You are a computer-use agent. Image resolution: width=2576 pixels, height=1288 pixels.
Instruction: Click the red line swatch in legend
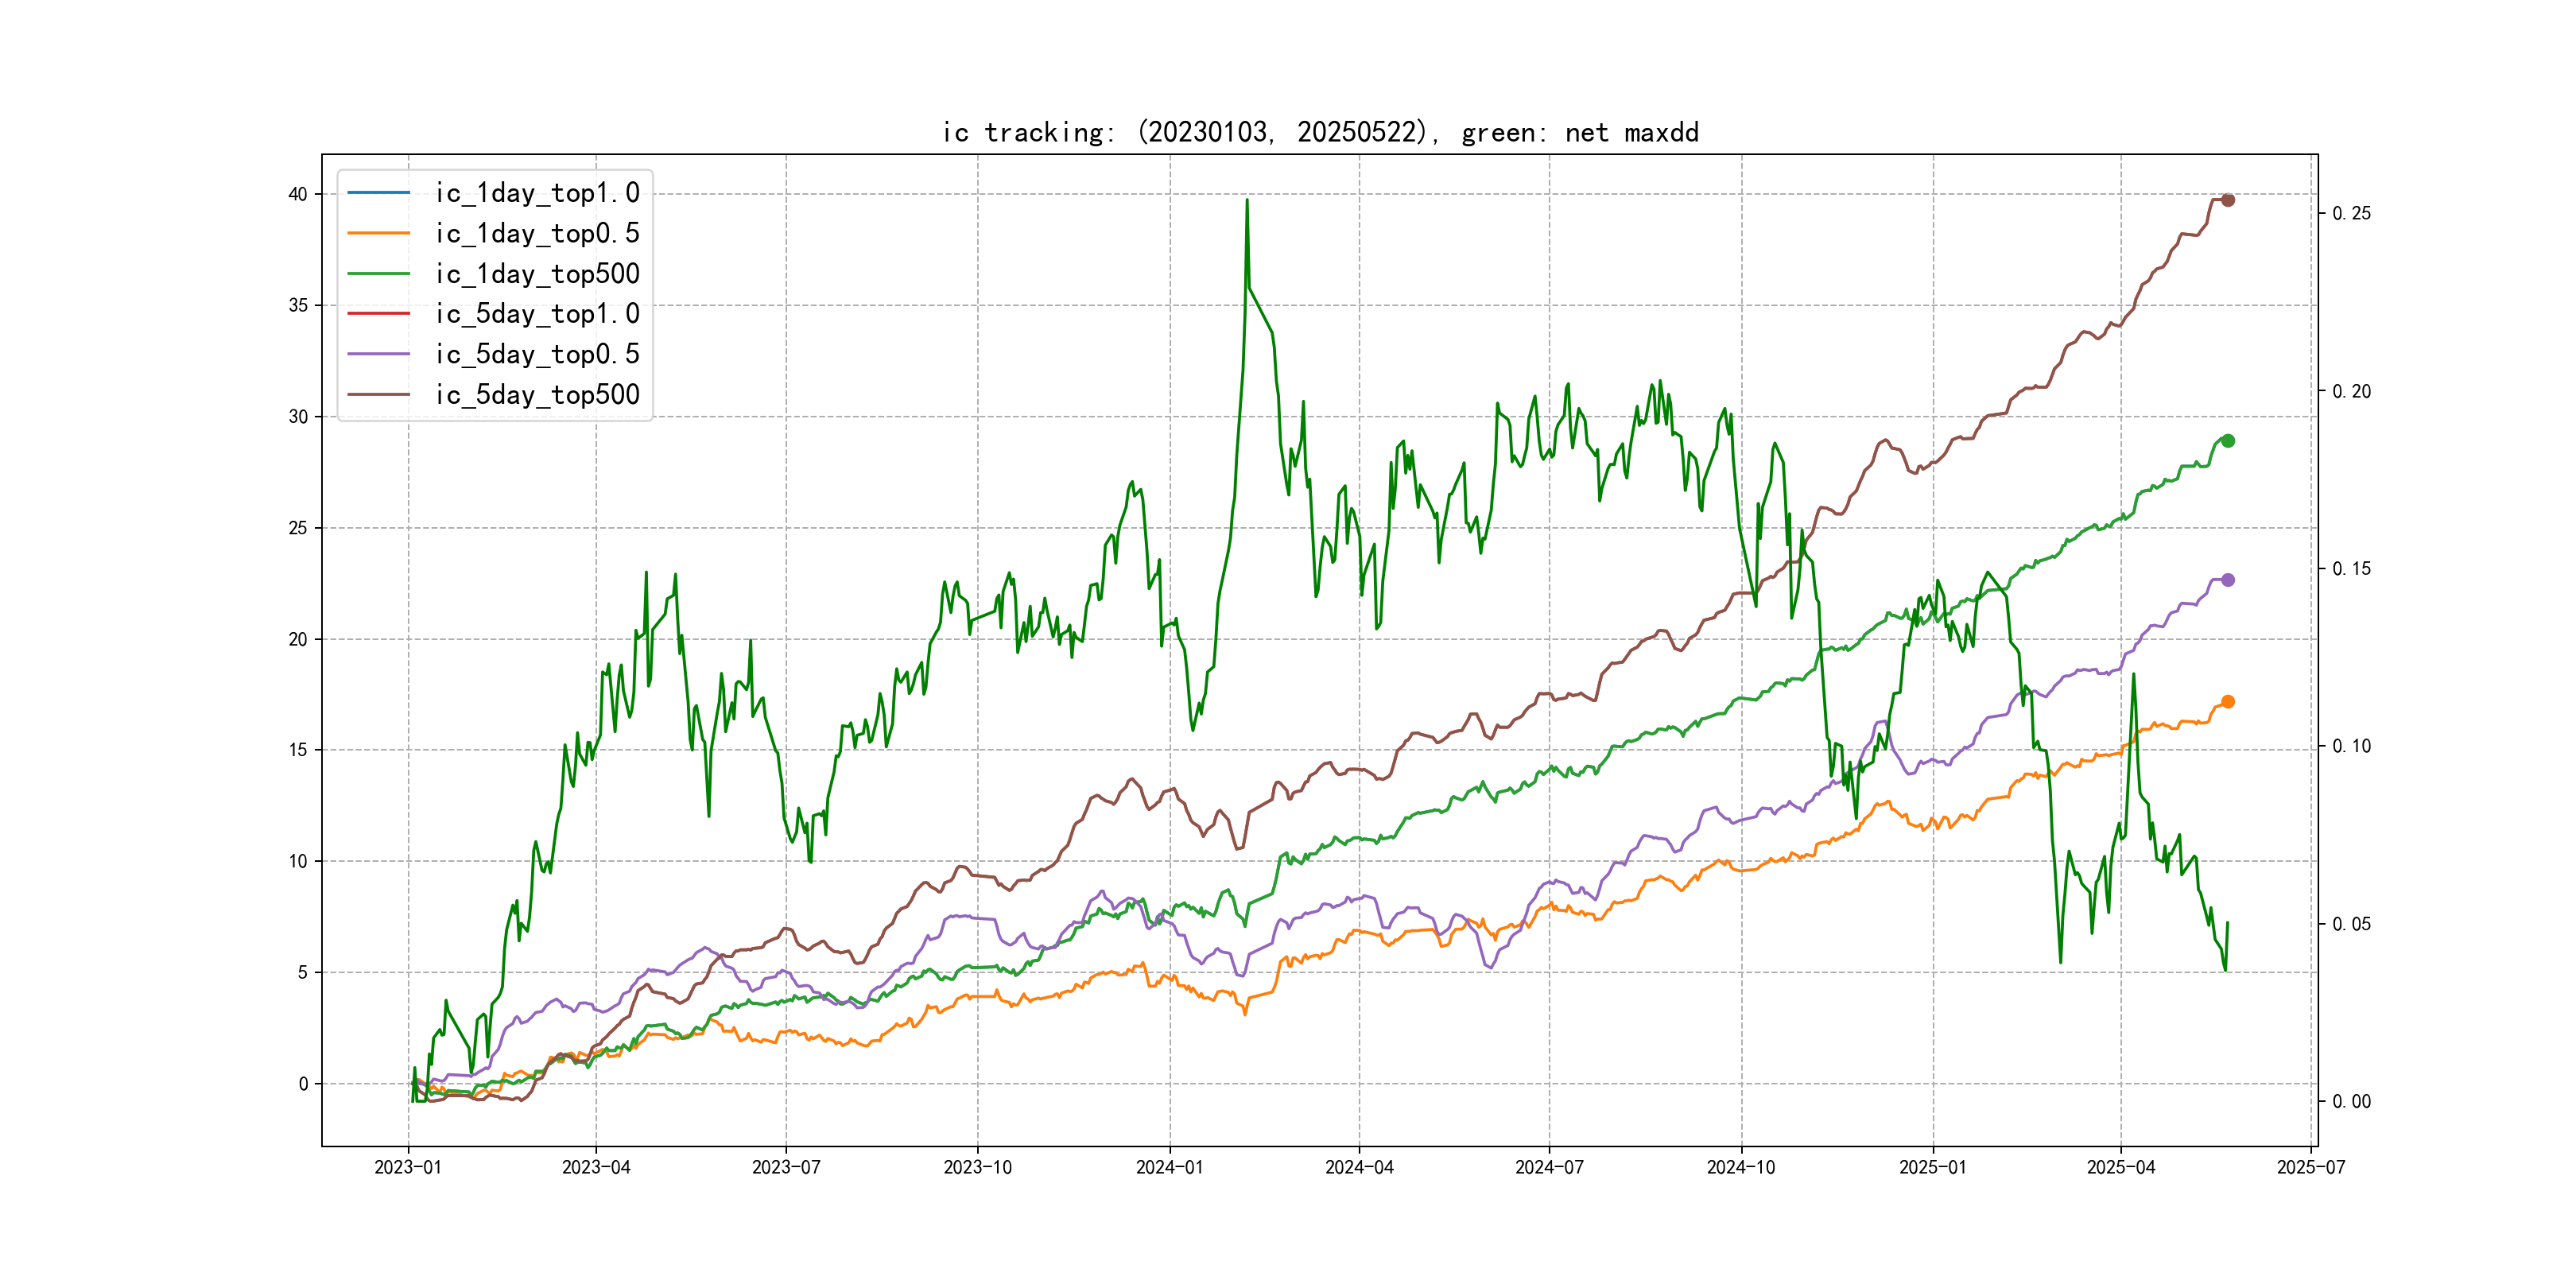(x=378, y=314)
